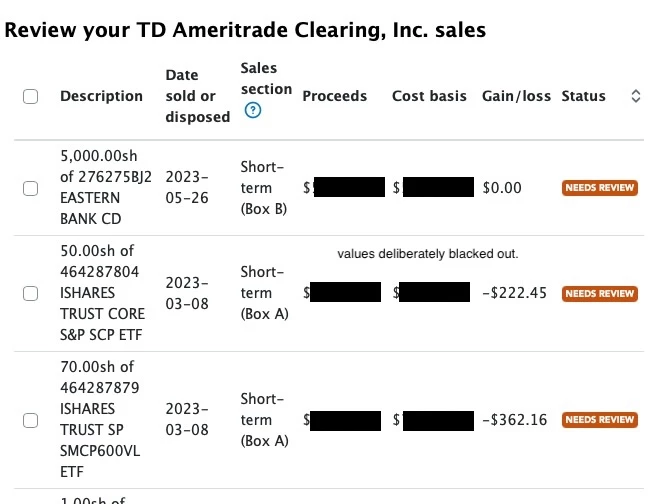This screenshot has height=504, width=657.
Task: Select the $0.00 gain/loss value
Action: (x=502, y=188)
